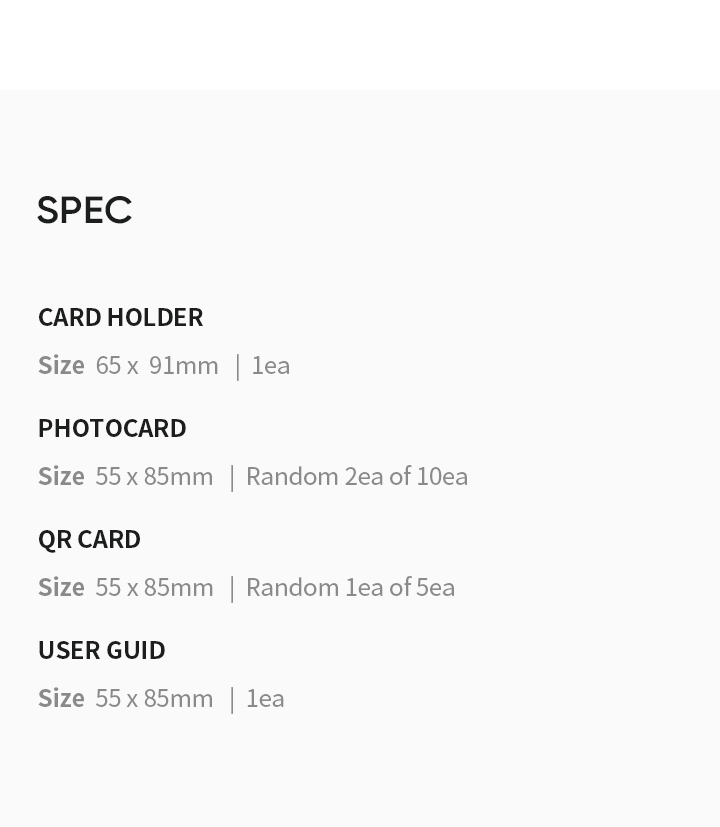Click the Size label under PHOTOCARD
This screenshot has width=720, height=827.
point(61,476)
